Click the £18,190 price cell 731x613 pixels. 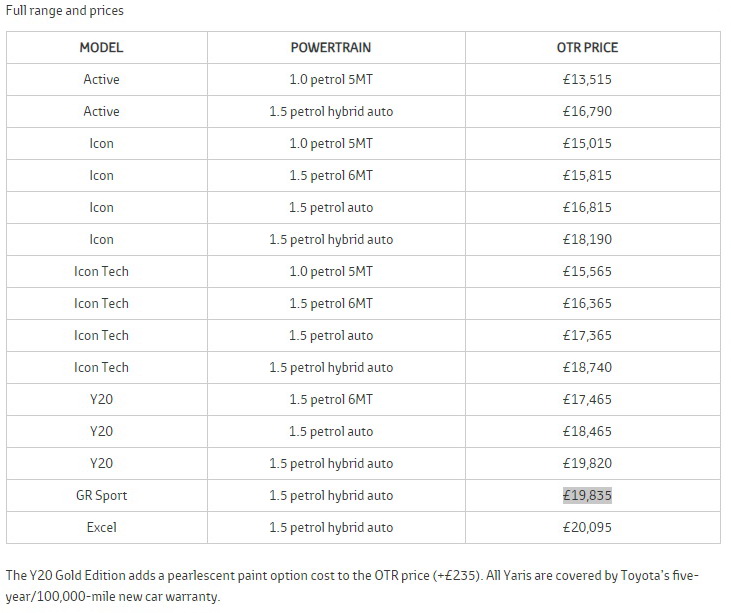[587, 239]
